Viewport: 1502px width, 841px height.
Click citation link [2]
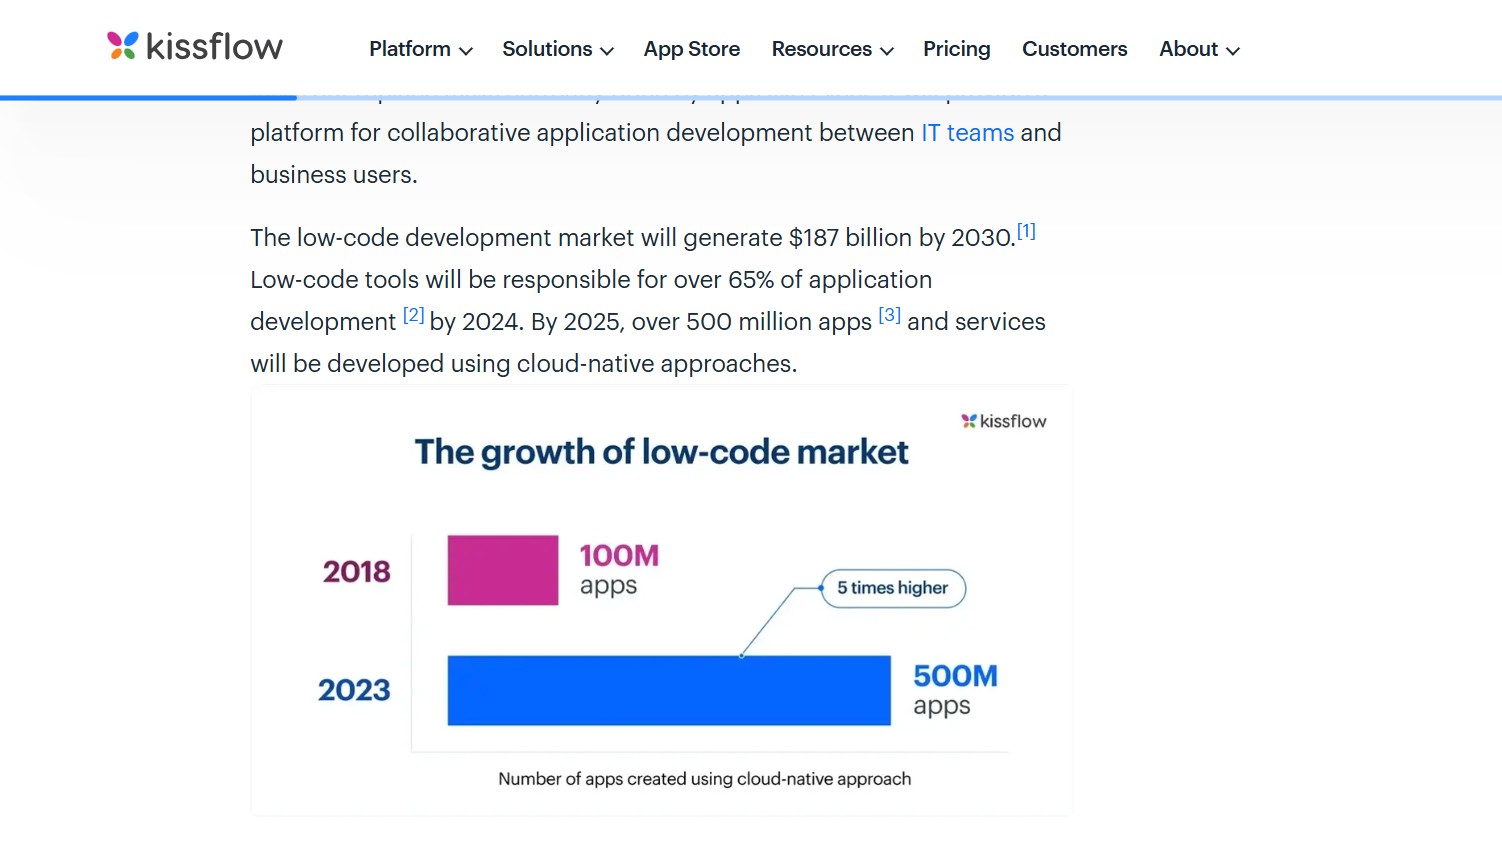point(413,313)
